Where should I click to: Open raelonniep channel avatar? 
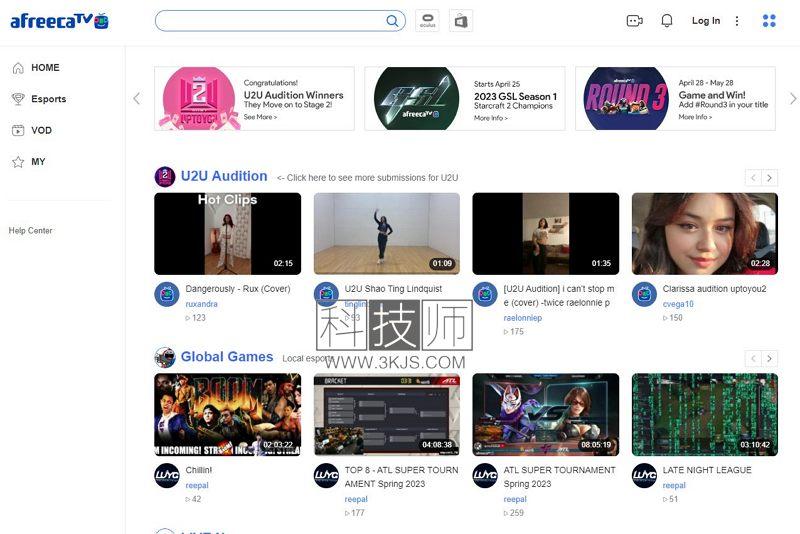click(485, 294)
